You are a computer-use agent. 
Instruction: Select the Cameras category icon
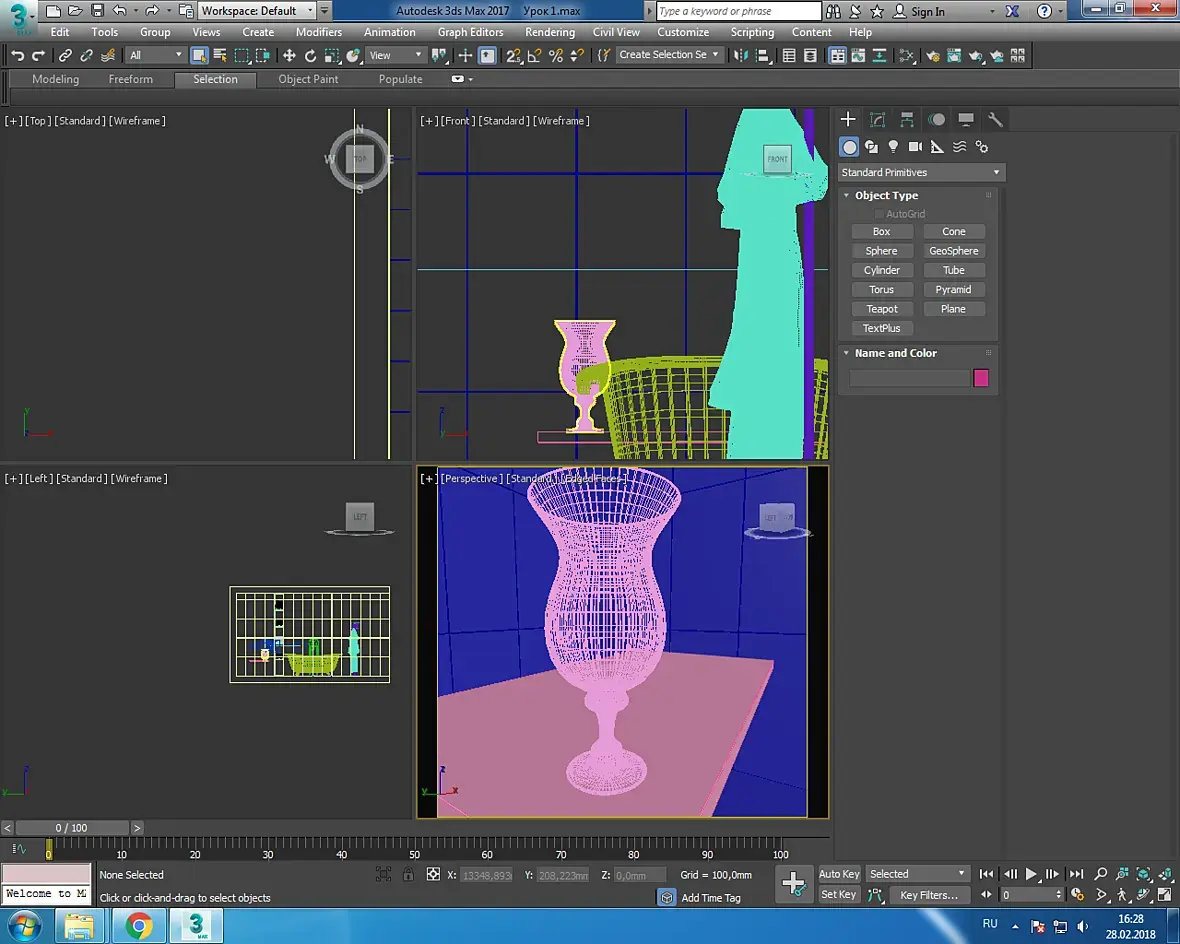click(x=915, y=147)
